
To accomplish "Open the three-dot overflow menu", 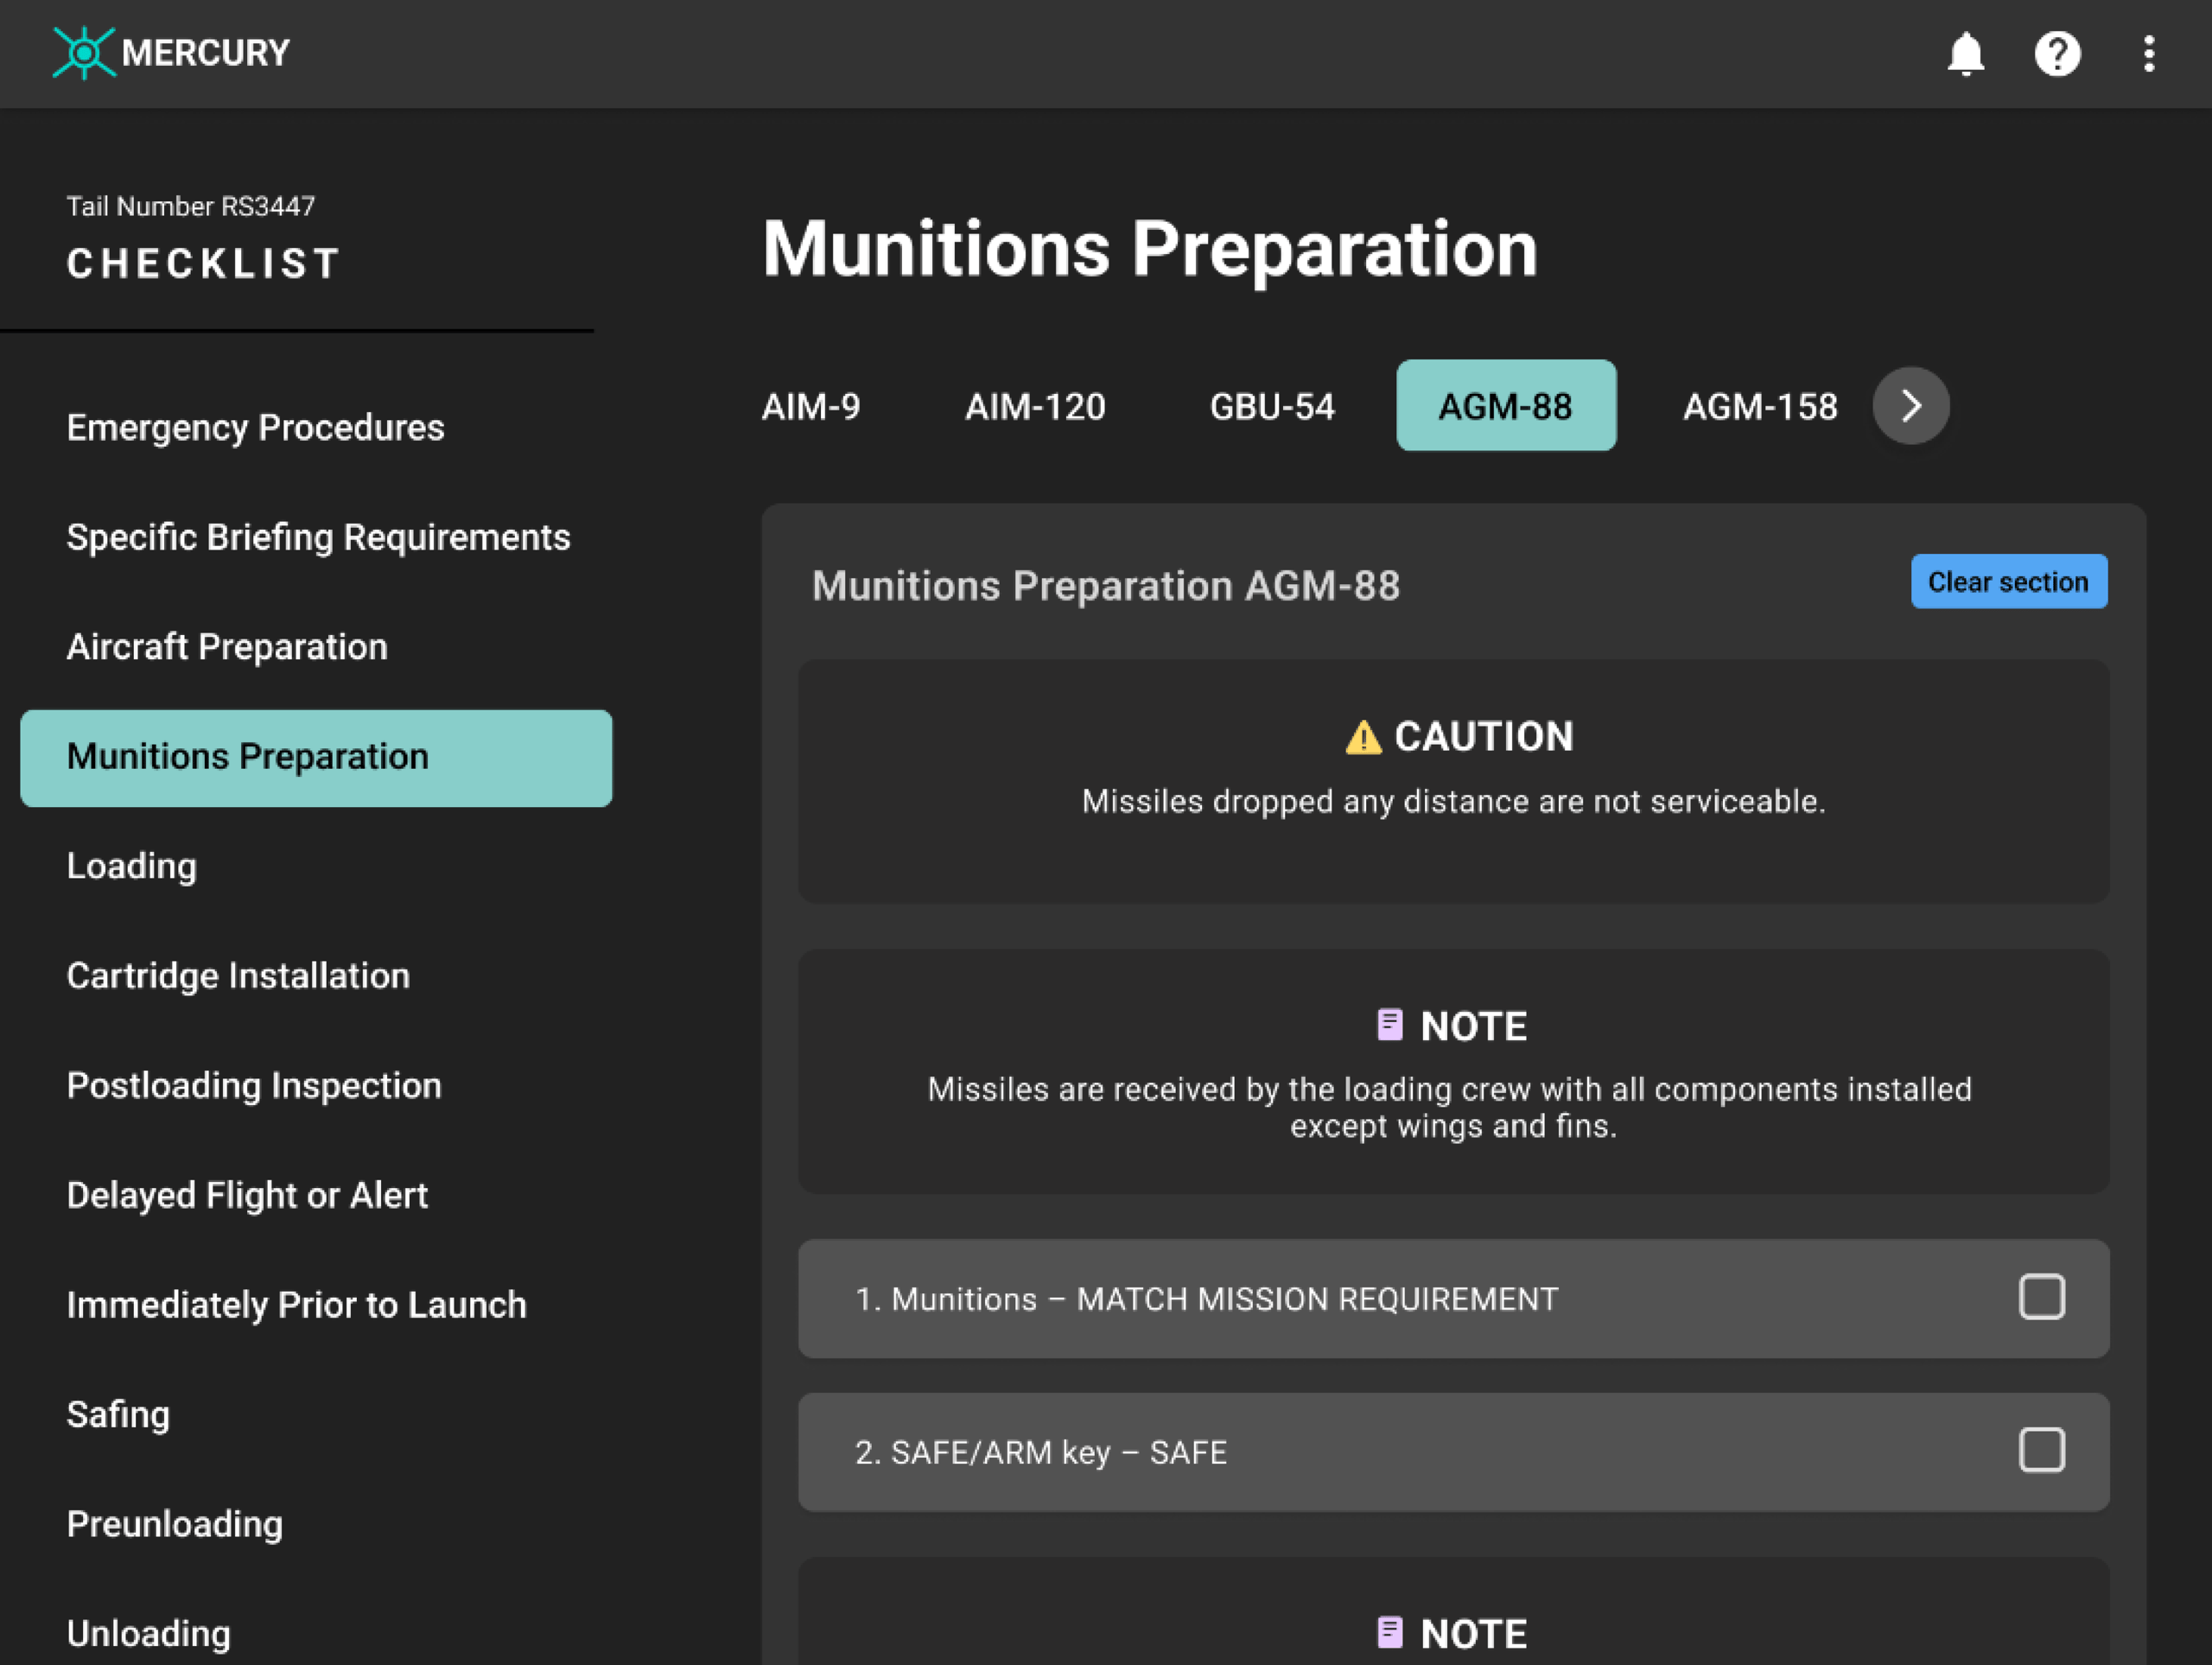I will click(x=2148, y=54).
